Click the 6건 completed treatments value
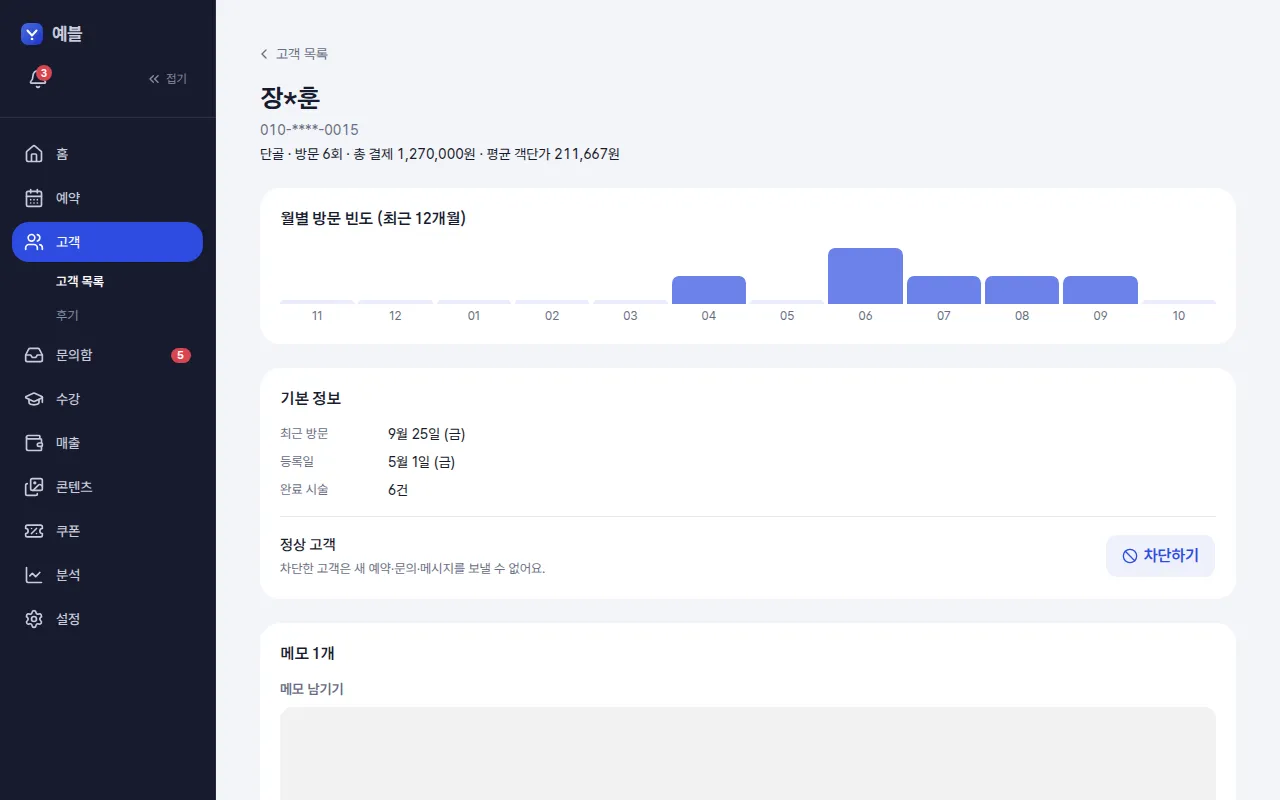This screenshot has width=1280, height=800. 398,490
